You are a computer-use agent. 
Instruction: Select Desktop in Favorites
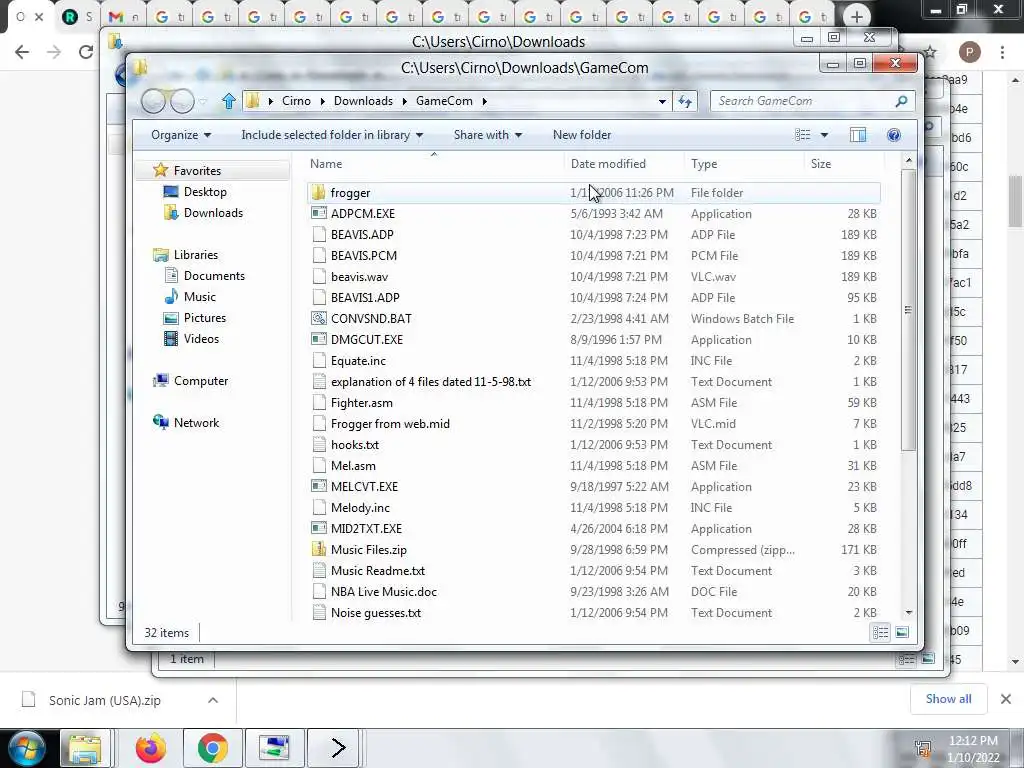pyautogui.click(x=205, y=192)
